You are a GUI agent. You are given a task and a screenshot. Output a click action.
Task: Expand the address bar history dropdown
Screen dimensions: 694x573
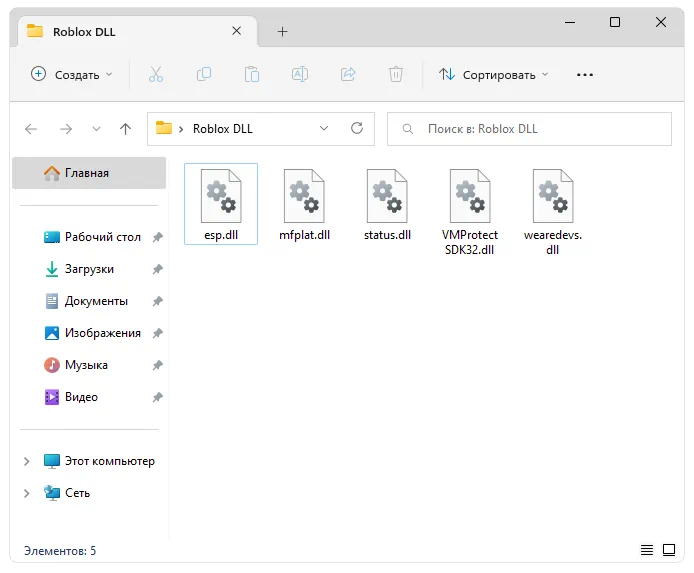324,128
